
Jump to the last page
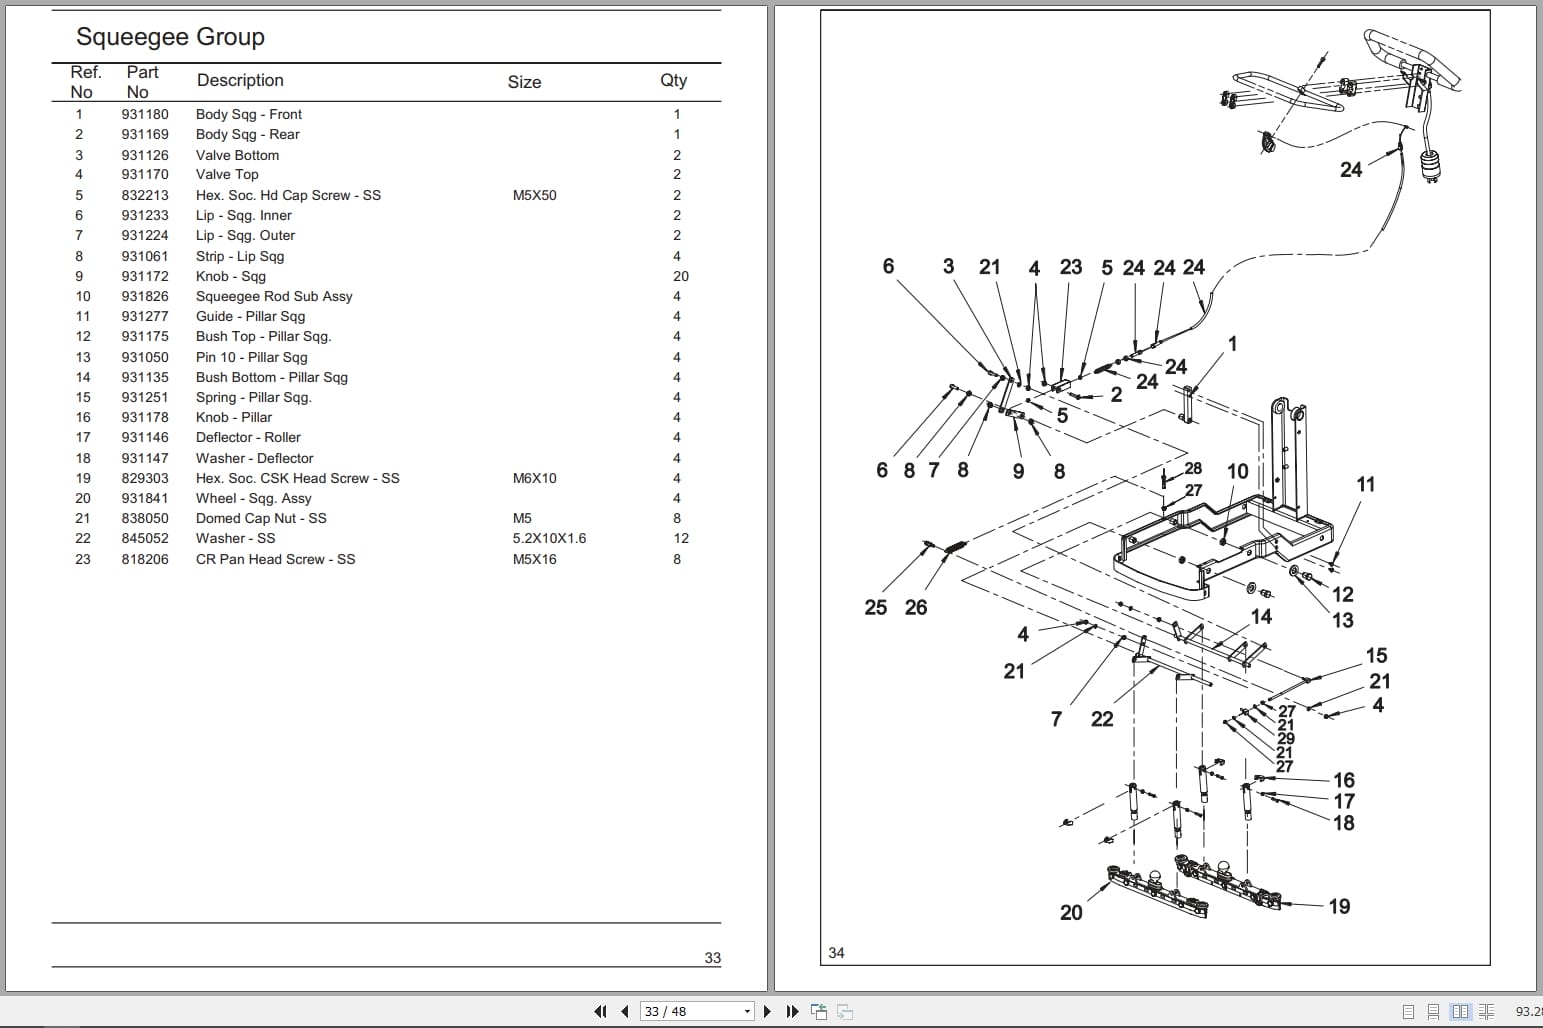[791, 1011]
